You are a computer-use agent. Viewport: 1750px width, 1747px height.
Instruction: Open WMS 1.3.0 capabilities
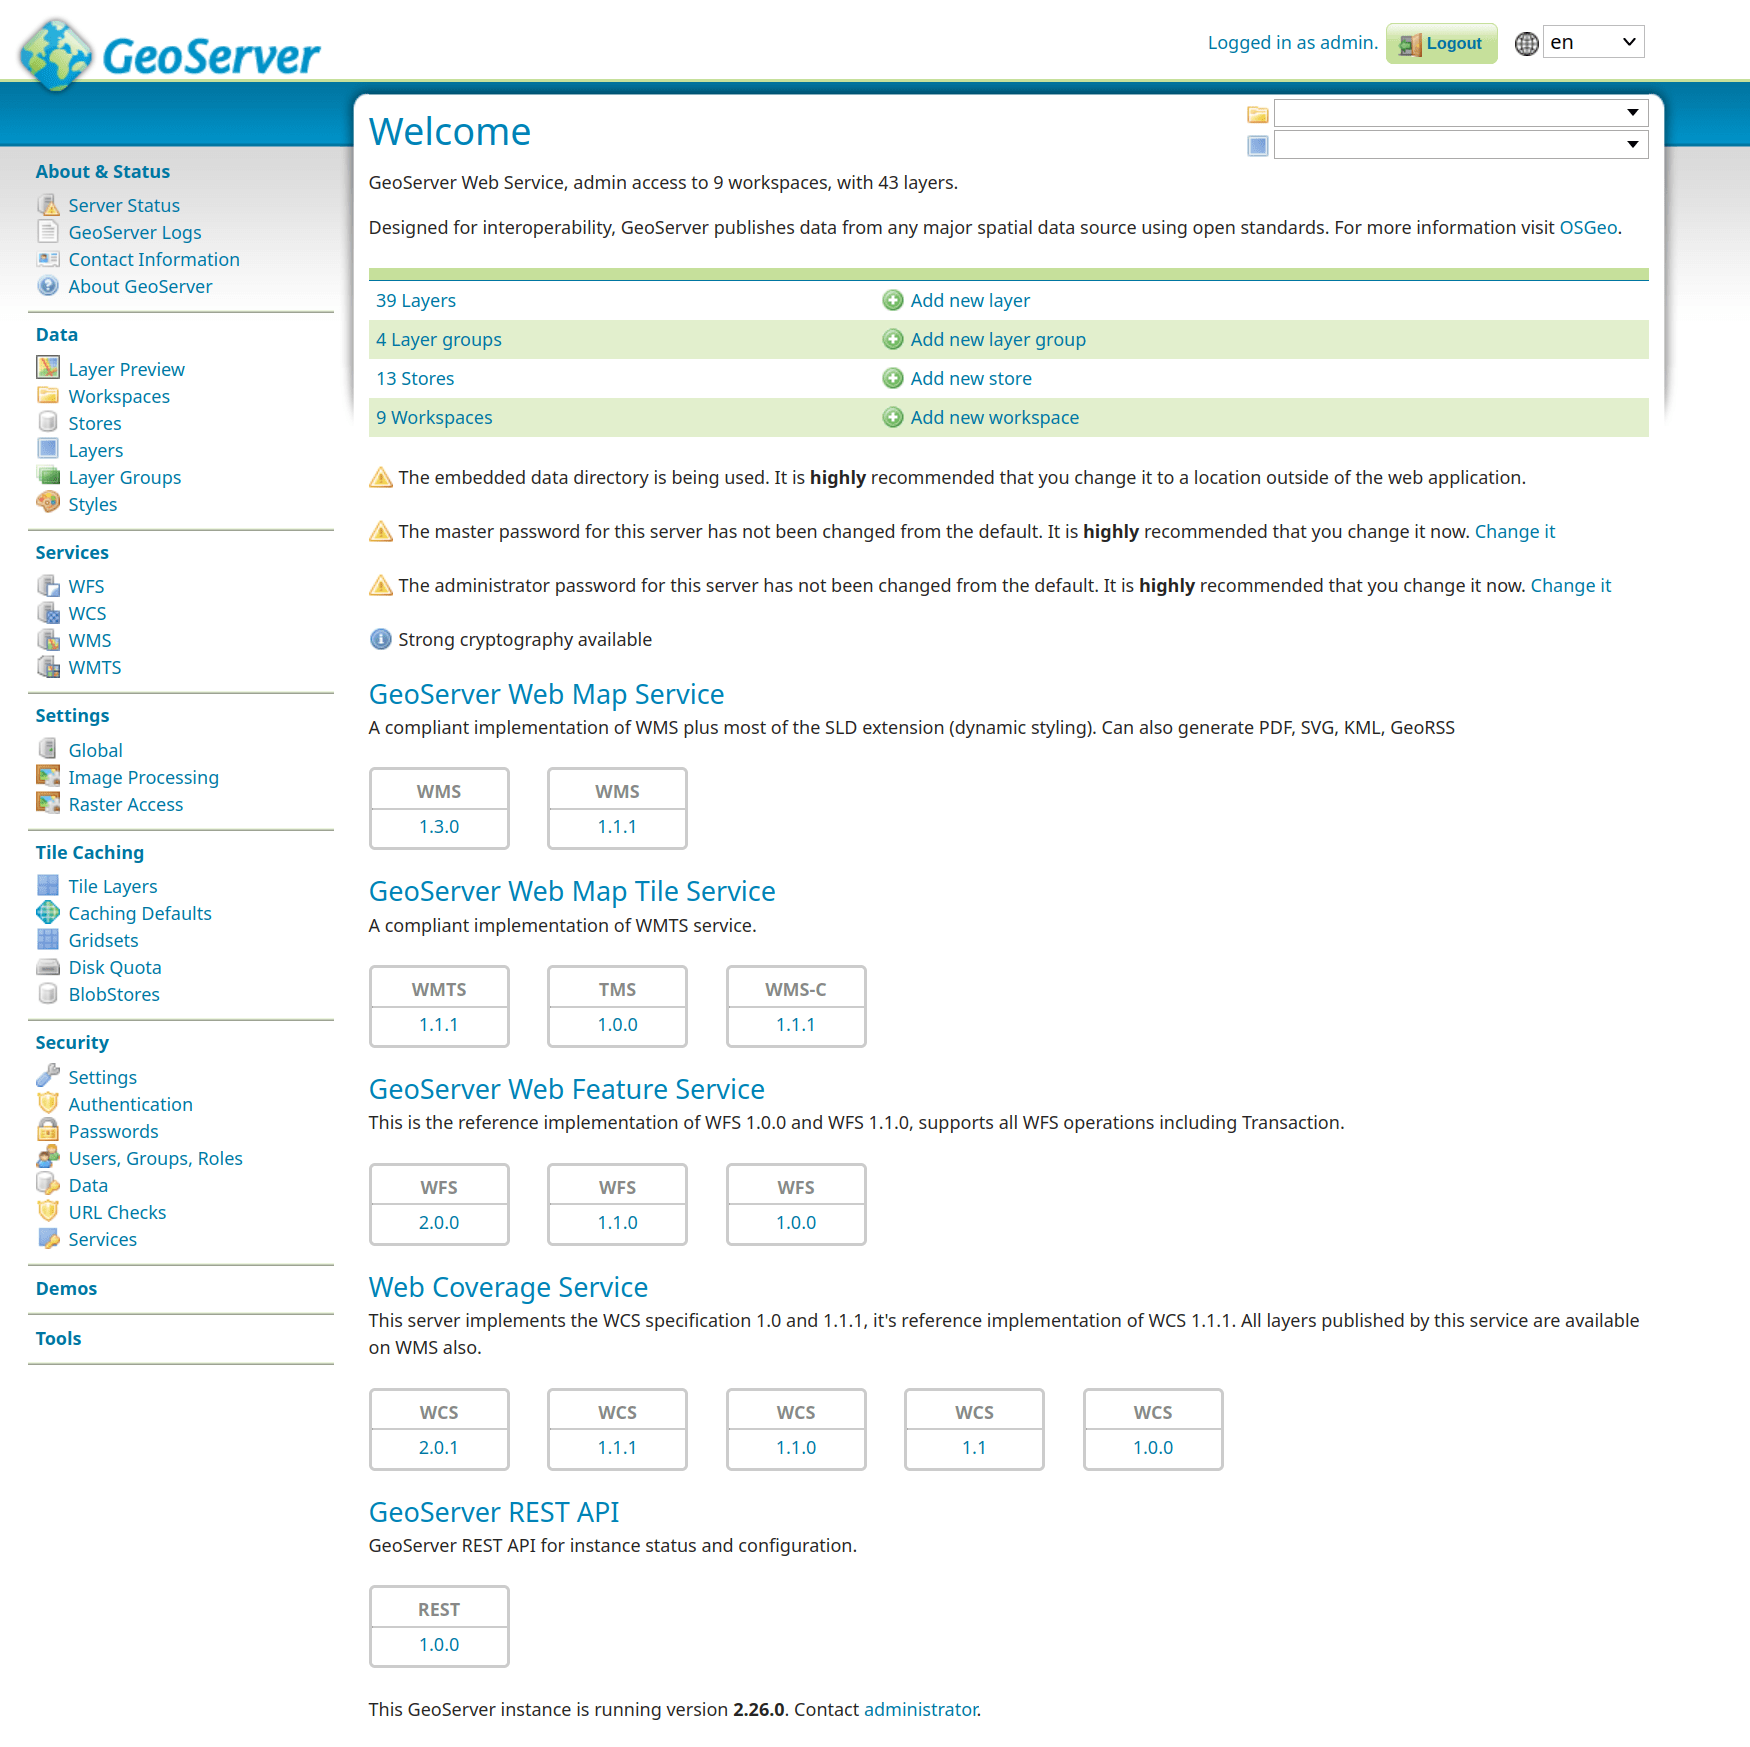[439, 826]
